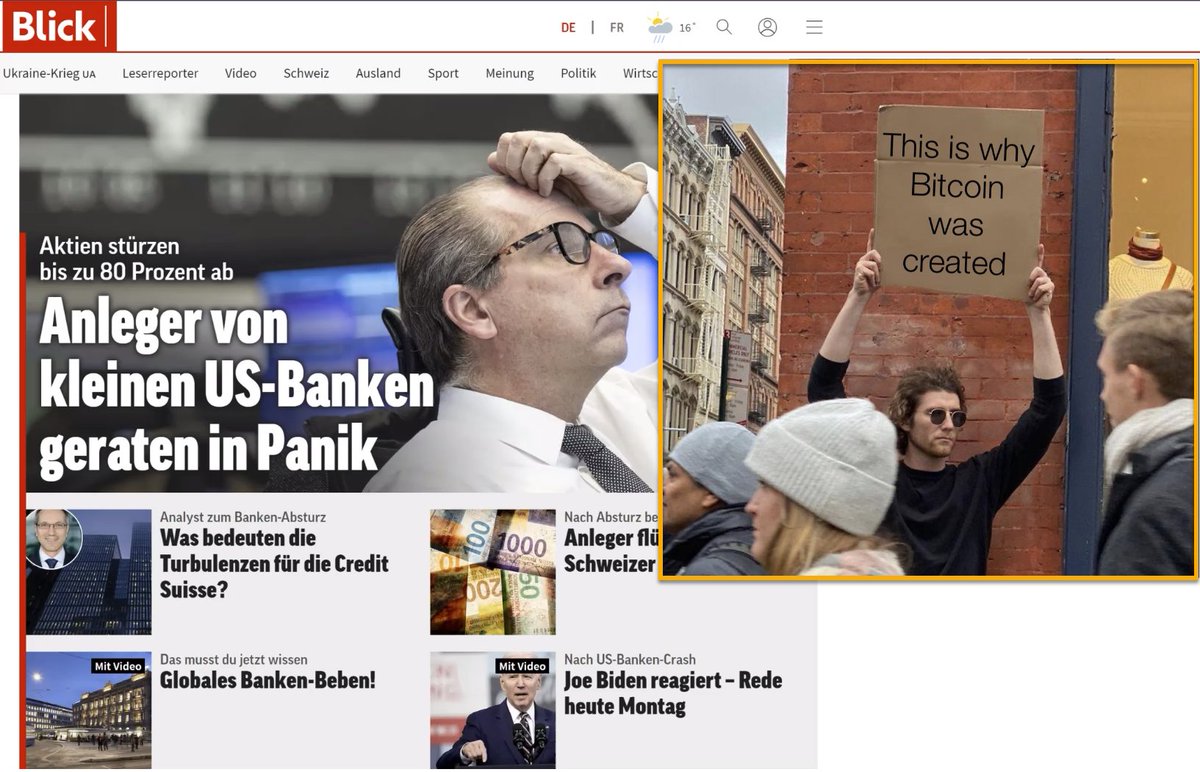Viewport: 1200px width, 772px height.
Task: Open the Schweiz section
Action: (306, 73)
